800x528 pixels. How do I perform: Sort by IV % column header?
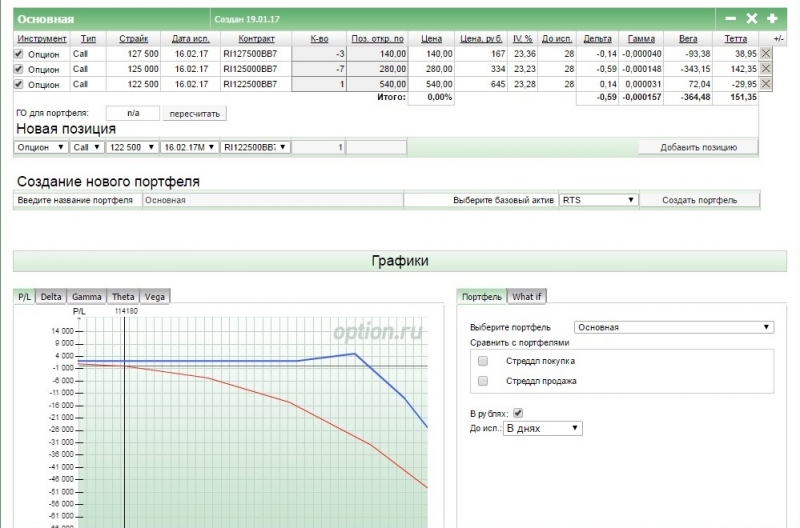(522, 39)
